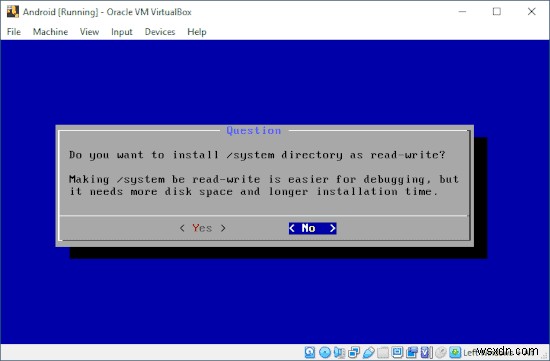Minimize the VirtualBox window
The width and height of the screenshot is (550, 361).
pyautogui.click(x=462, y=12)
